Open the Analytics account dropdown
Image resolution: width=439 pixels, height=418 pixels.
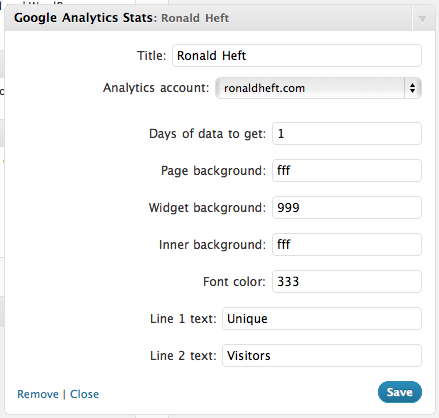pos(318,88)
